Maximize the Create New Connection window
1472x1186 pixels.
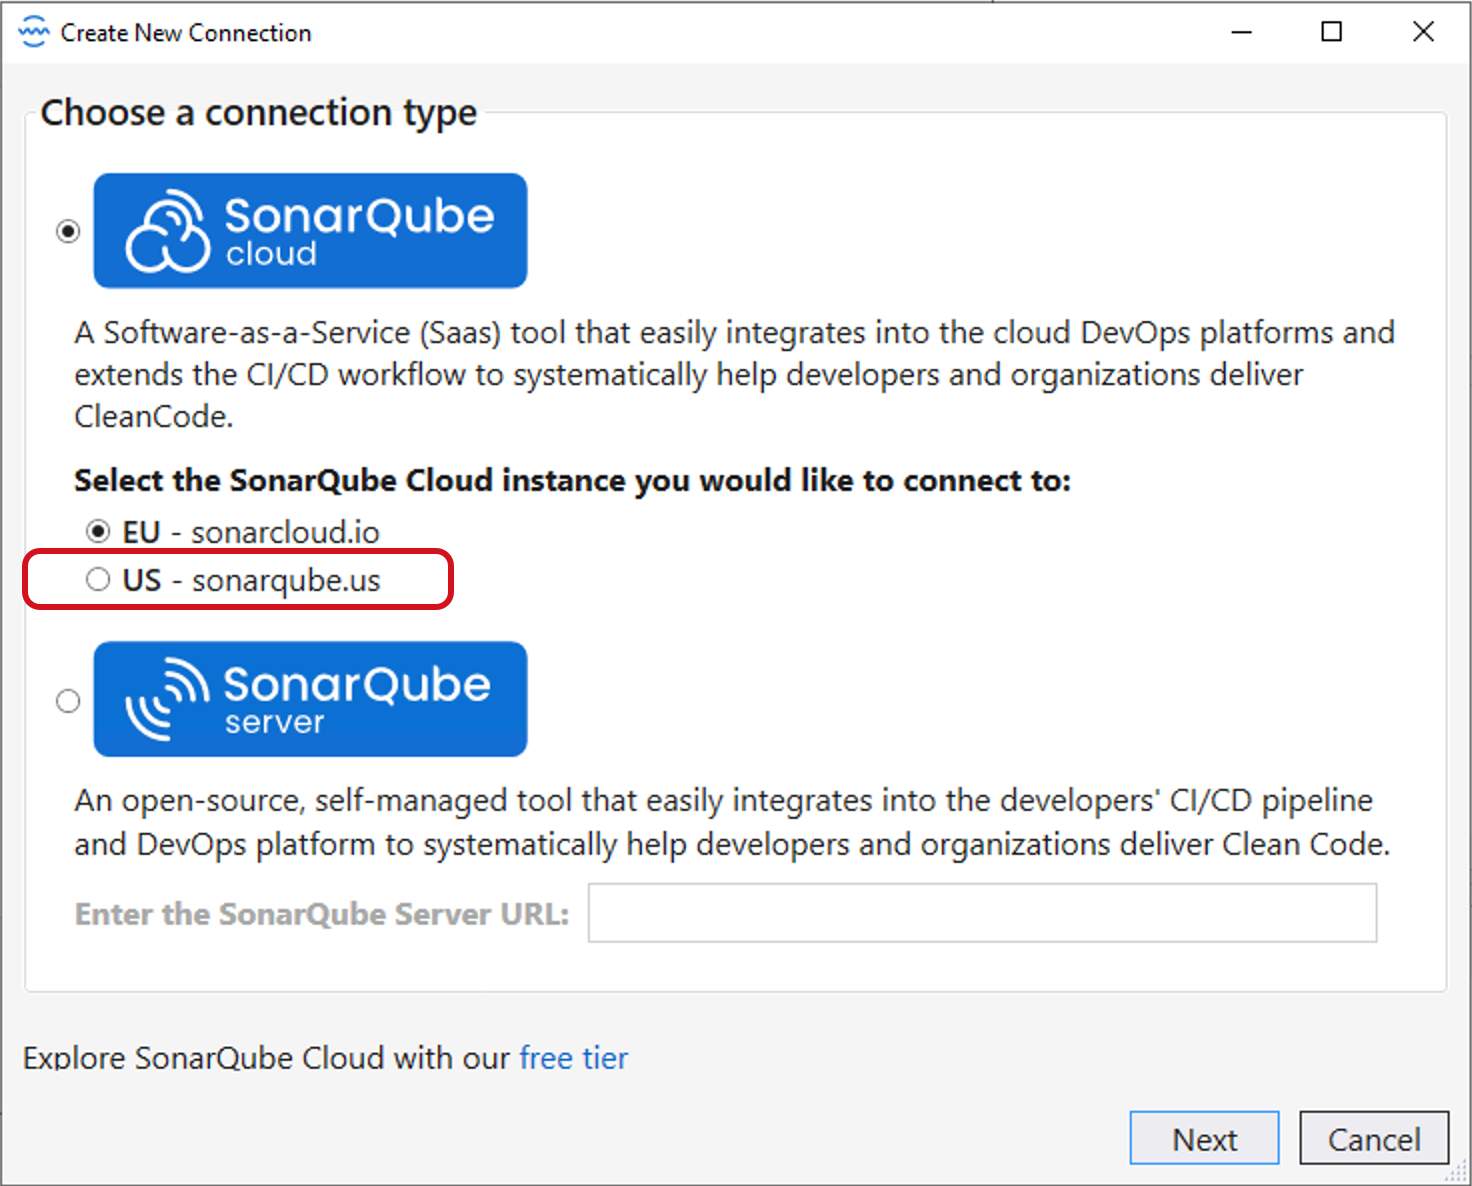pyautogui.click(x=1331, y=32)
